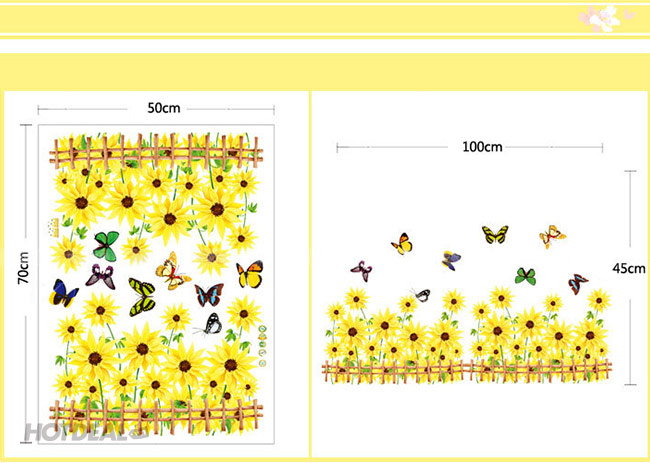650x463 pixels.
Task: Click the 45cm height label
Action: coord(628,269)
